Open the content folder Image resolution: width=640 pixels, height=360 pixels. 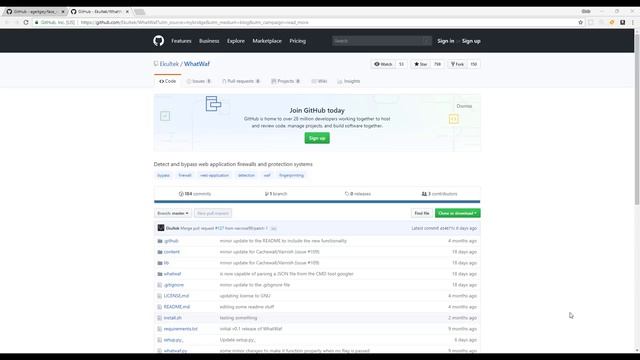(171, 252)
